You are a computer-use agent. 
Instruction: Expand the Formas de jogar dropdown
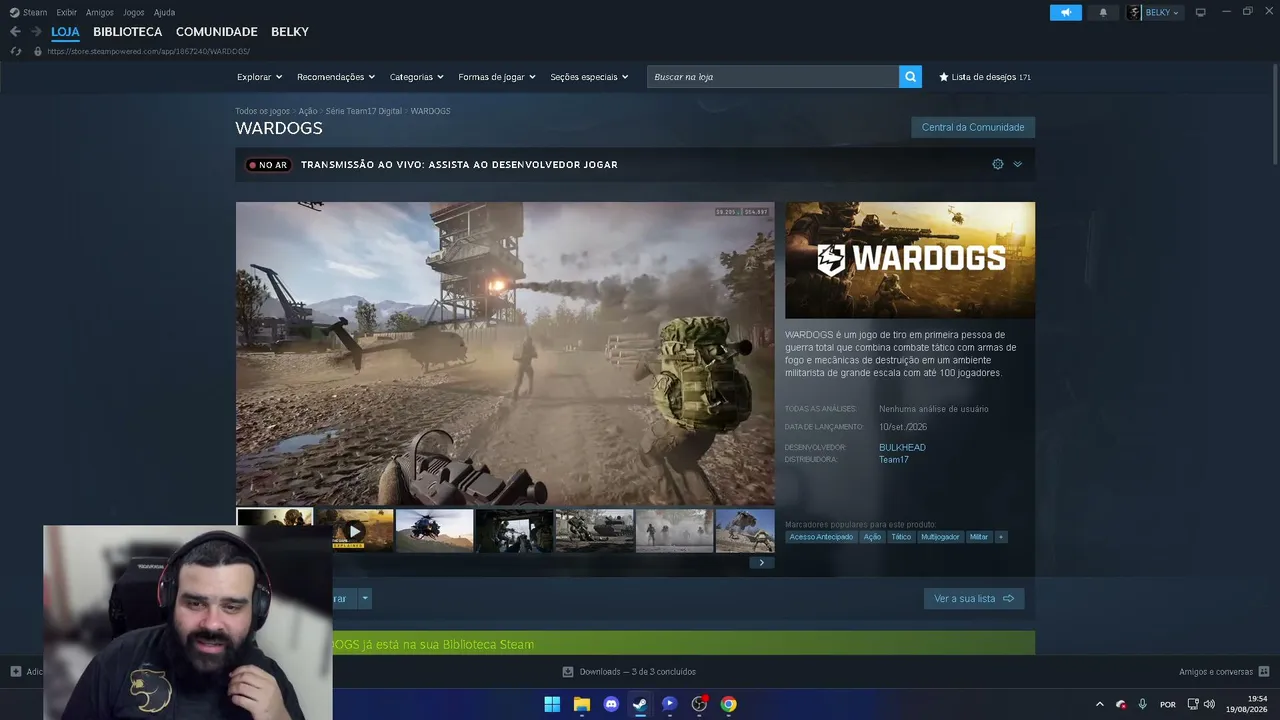tap(496, 77)
